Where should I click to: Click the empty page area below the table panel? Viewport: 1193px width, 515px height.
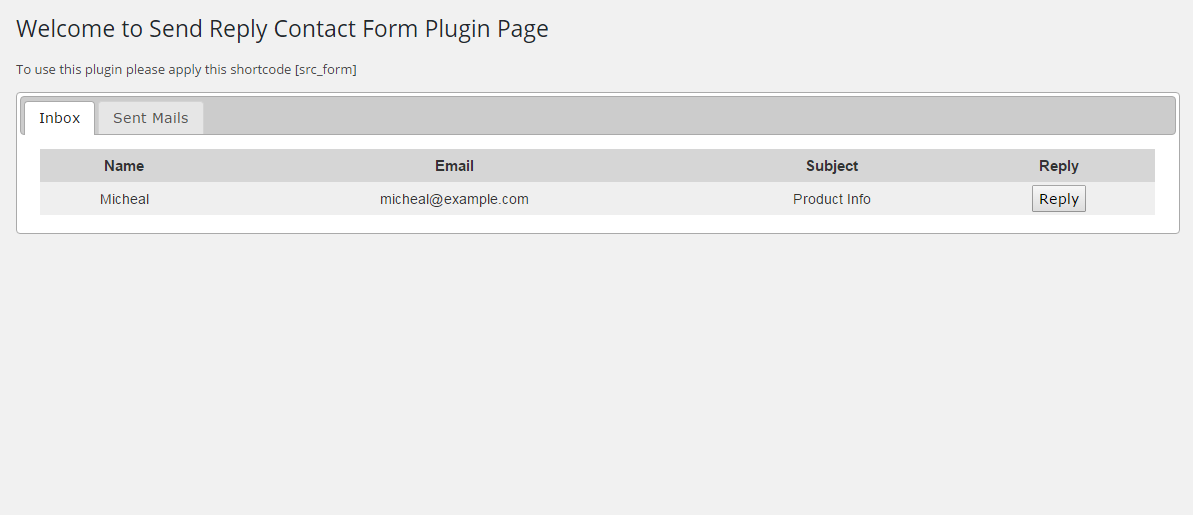click(x=596, y=373)
